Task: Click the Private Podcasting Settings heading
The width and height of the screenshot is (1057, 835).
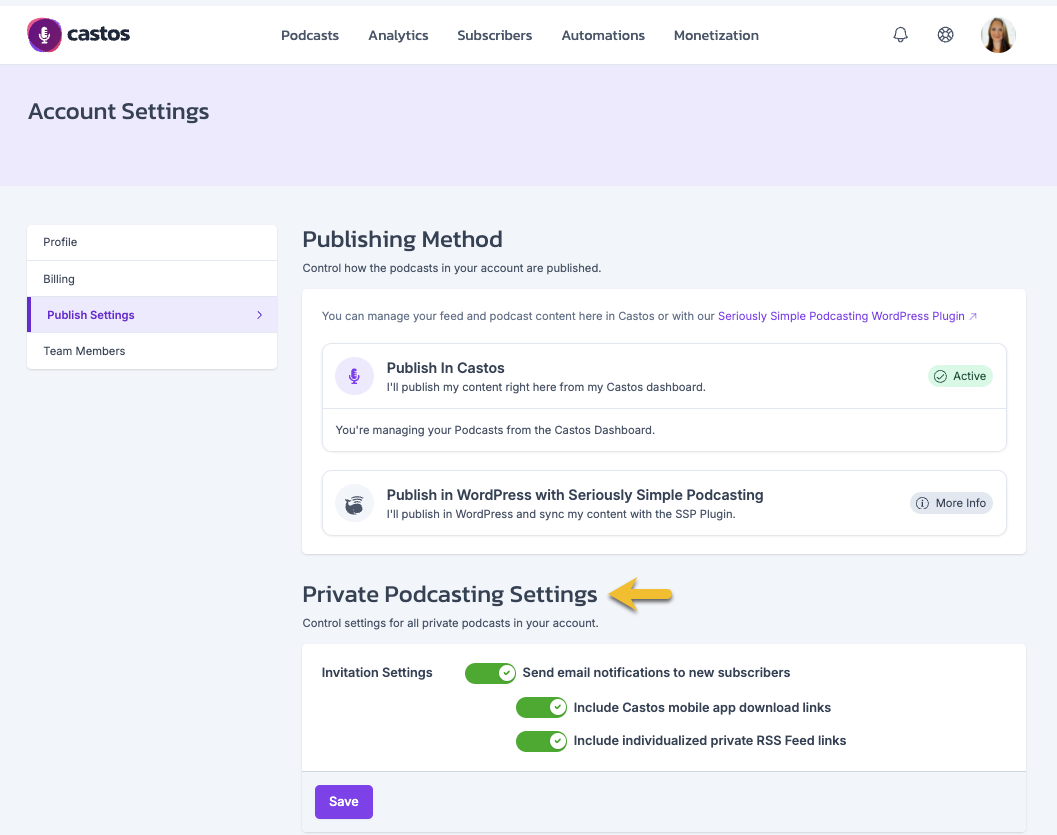Action: pos(450,594)
